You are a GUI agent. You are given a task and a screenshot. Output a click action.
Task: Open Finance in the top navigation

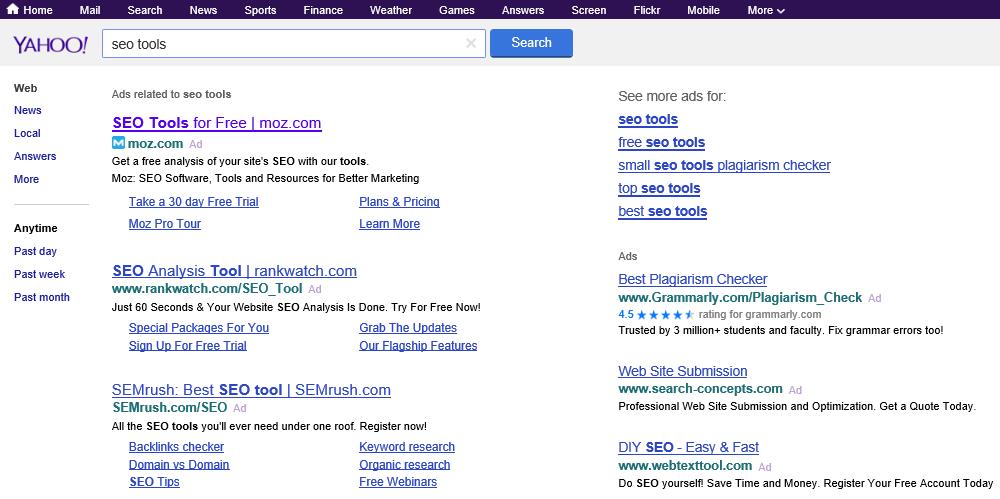tap(323, 10)
